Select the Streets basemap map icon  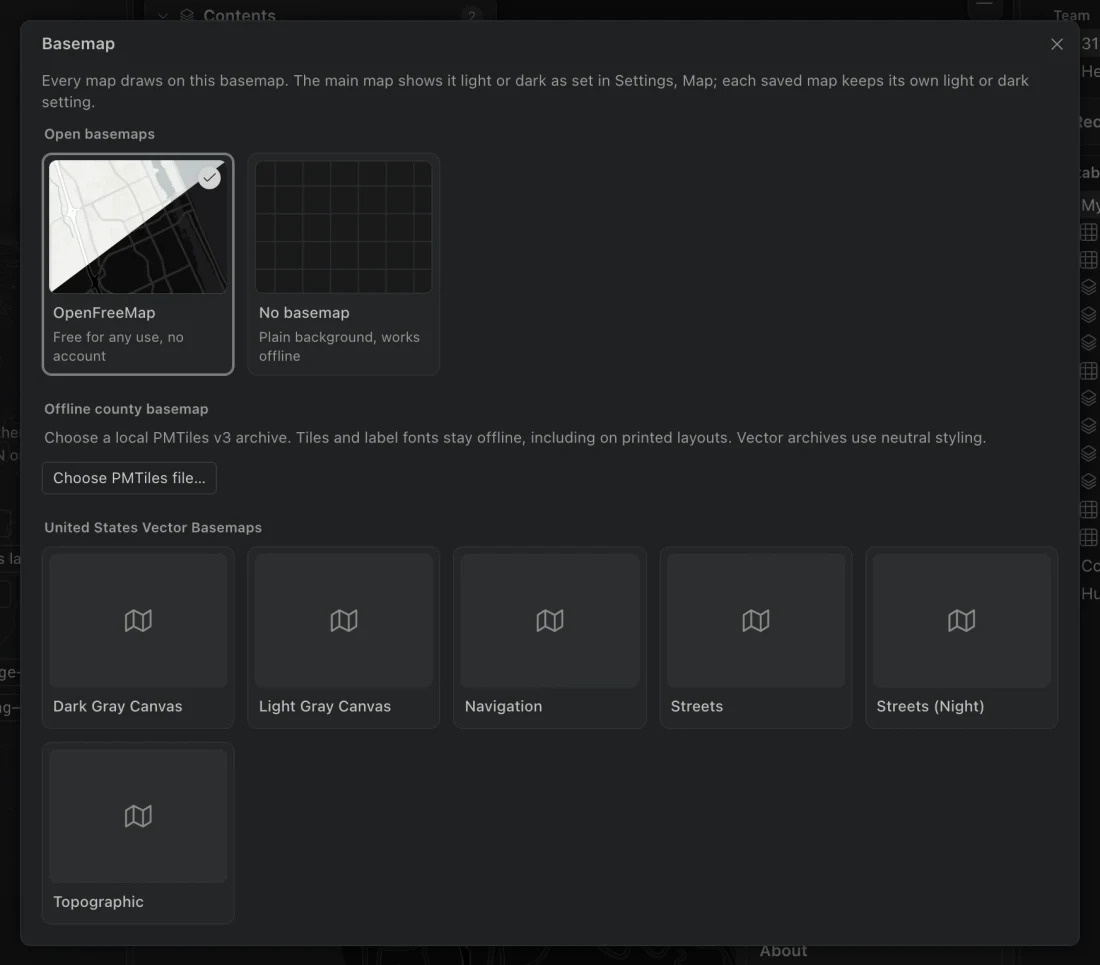(756, 621)
